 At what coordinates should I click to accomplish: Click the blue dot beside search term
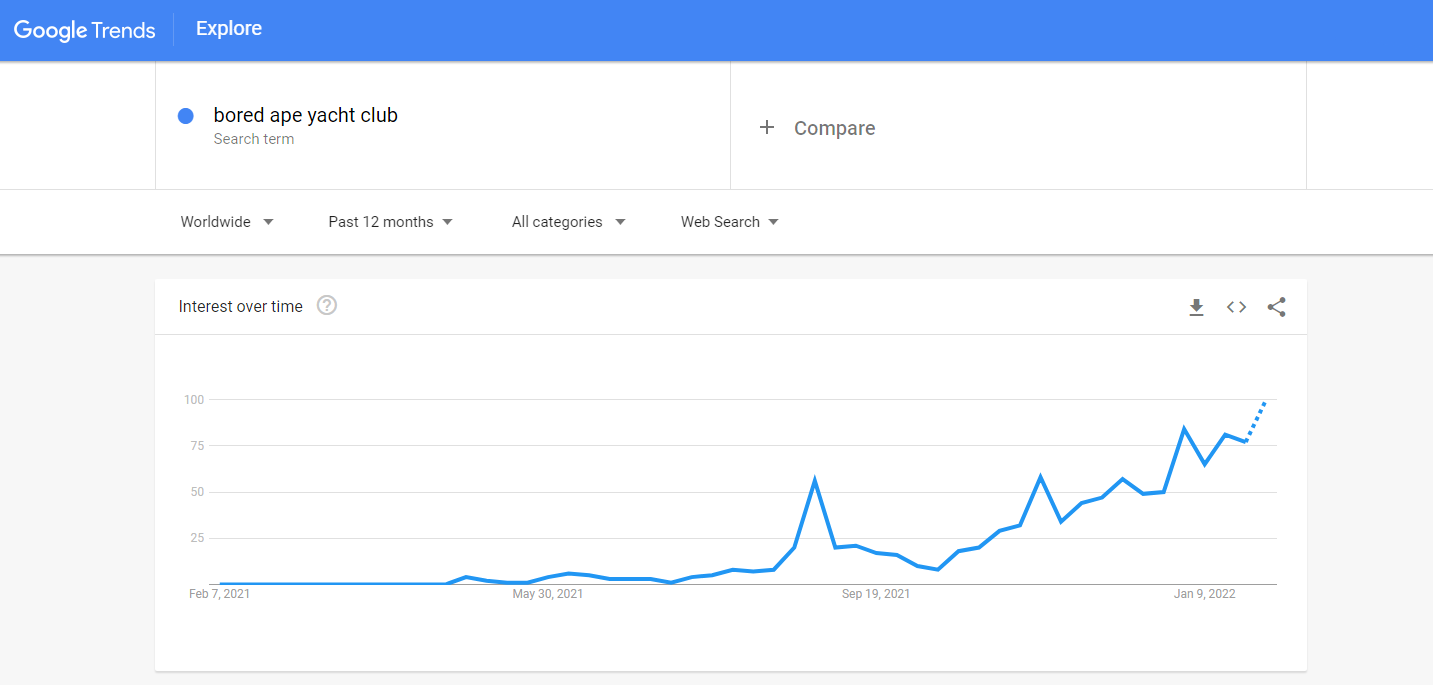(x=185, y=116)
